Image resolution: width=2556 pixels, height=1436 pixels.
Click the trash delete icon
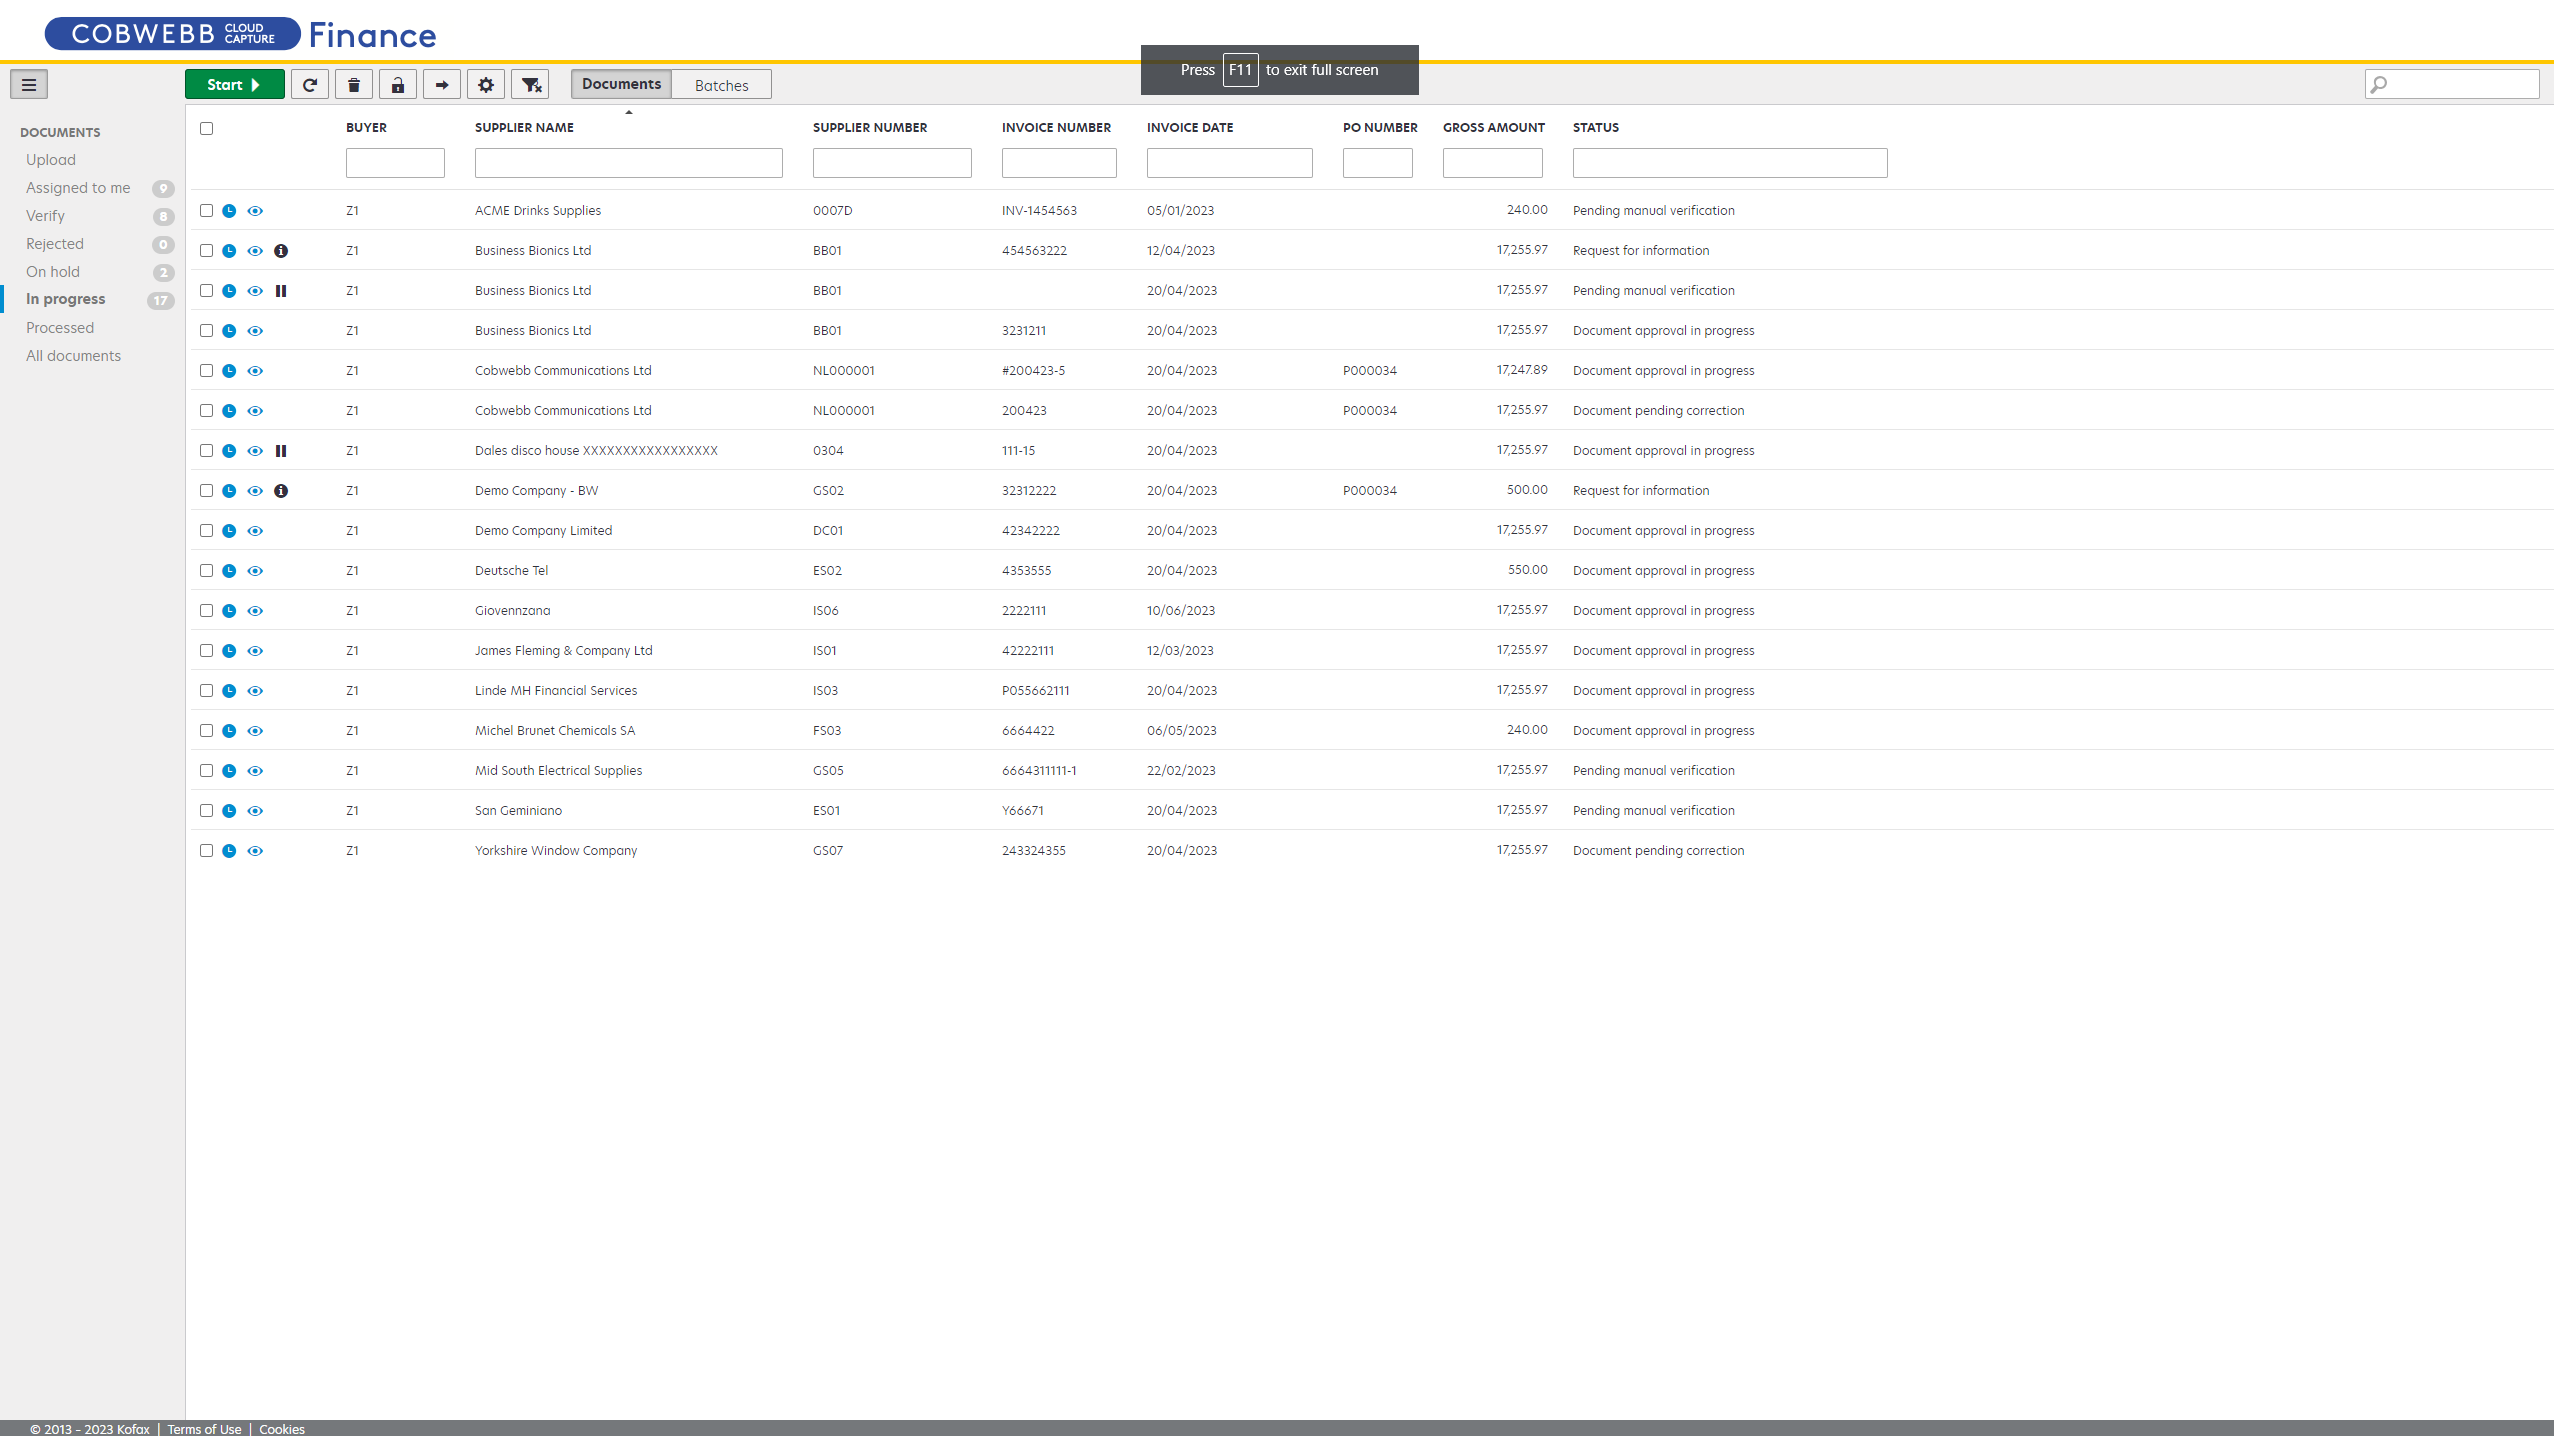(x=354, y=85)
